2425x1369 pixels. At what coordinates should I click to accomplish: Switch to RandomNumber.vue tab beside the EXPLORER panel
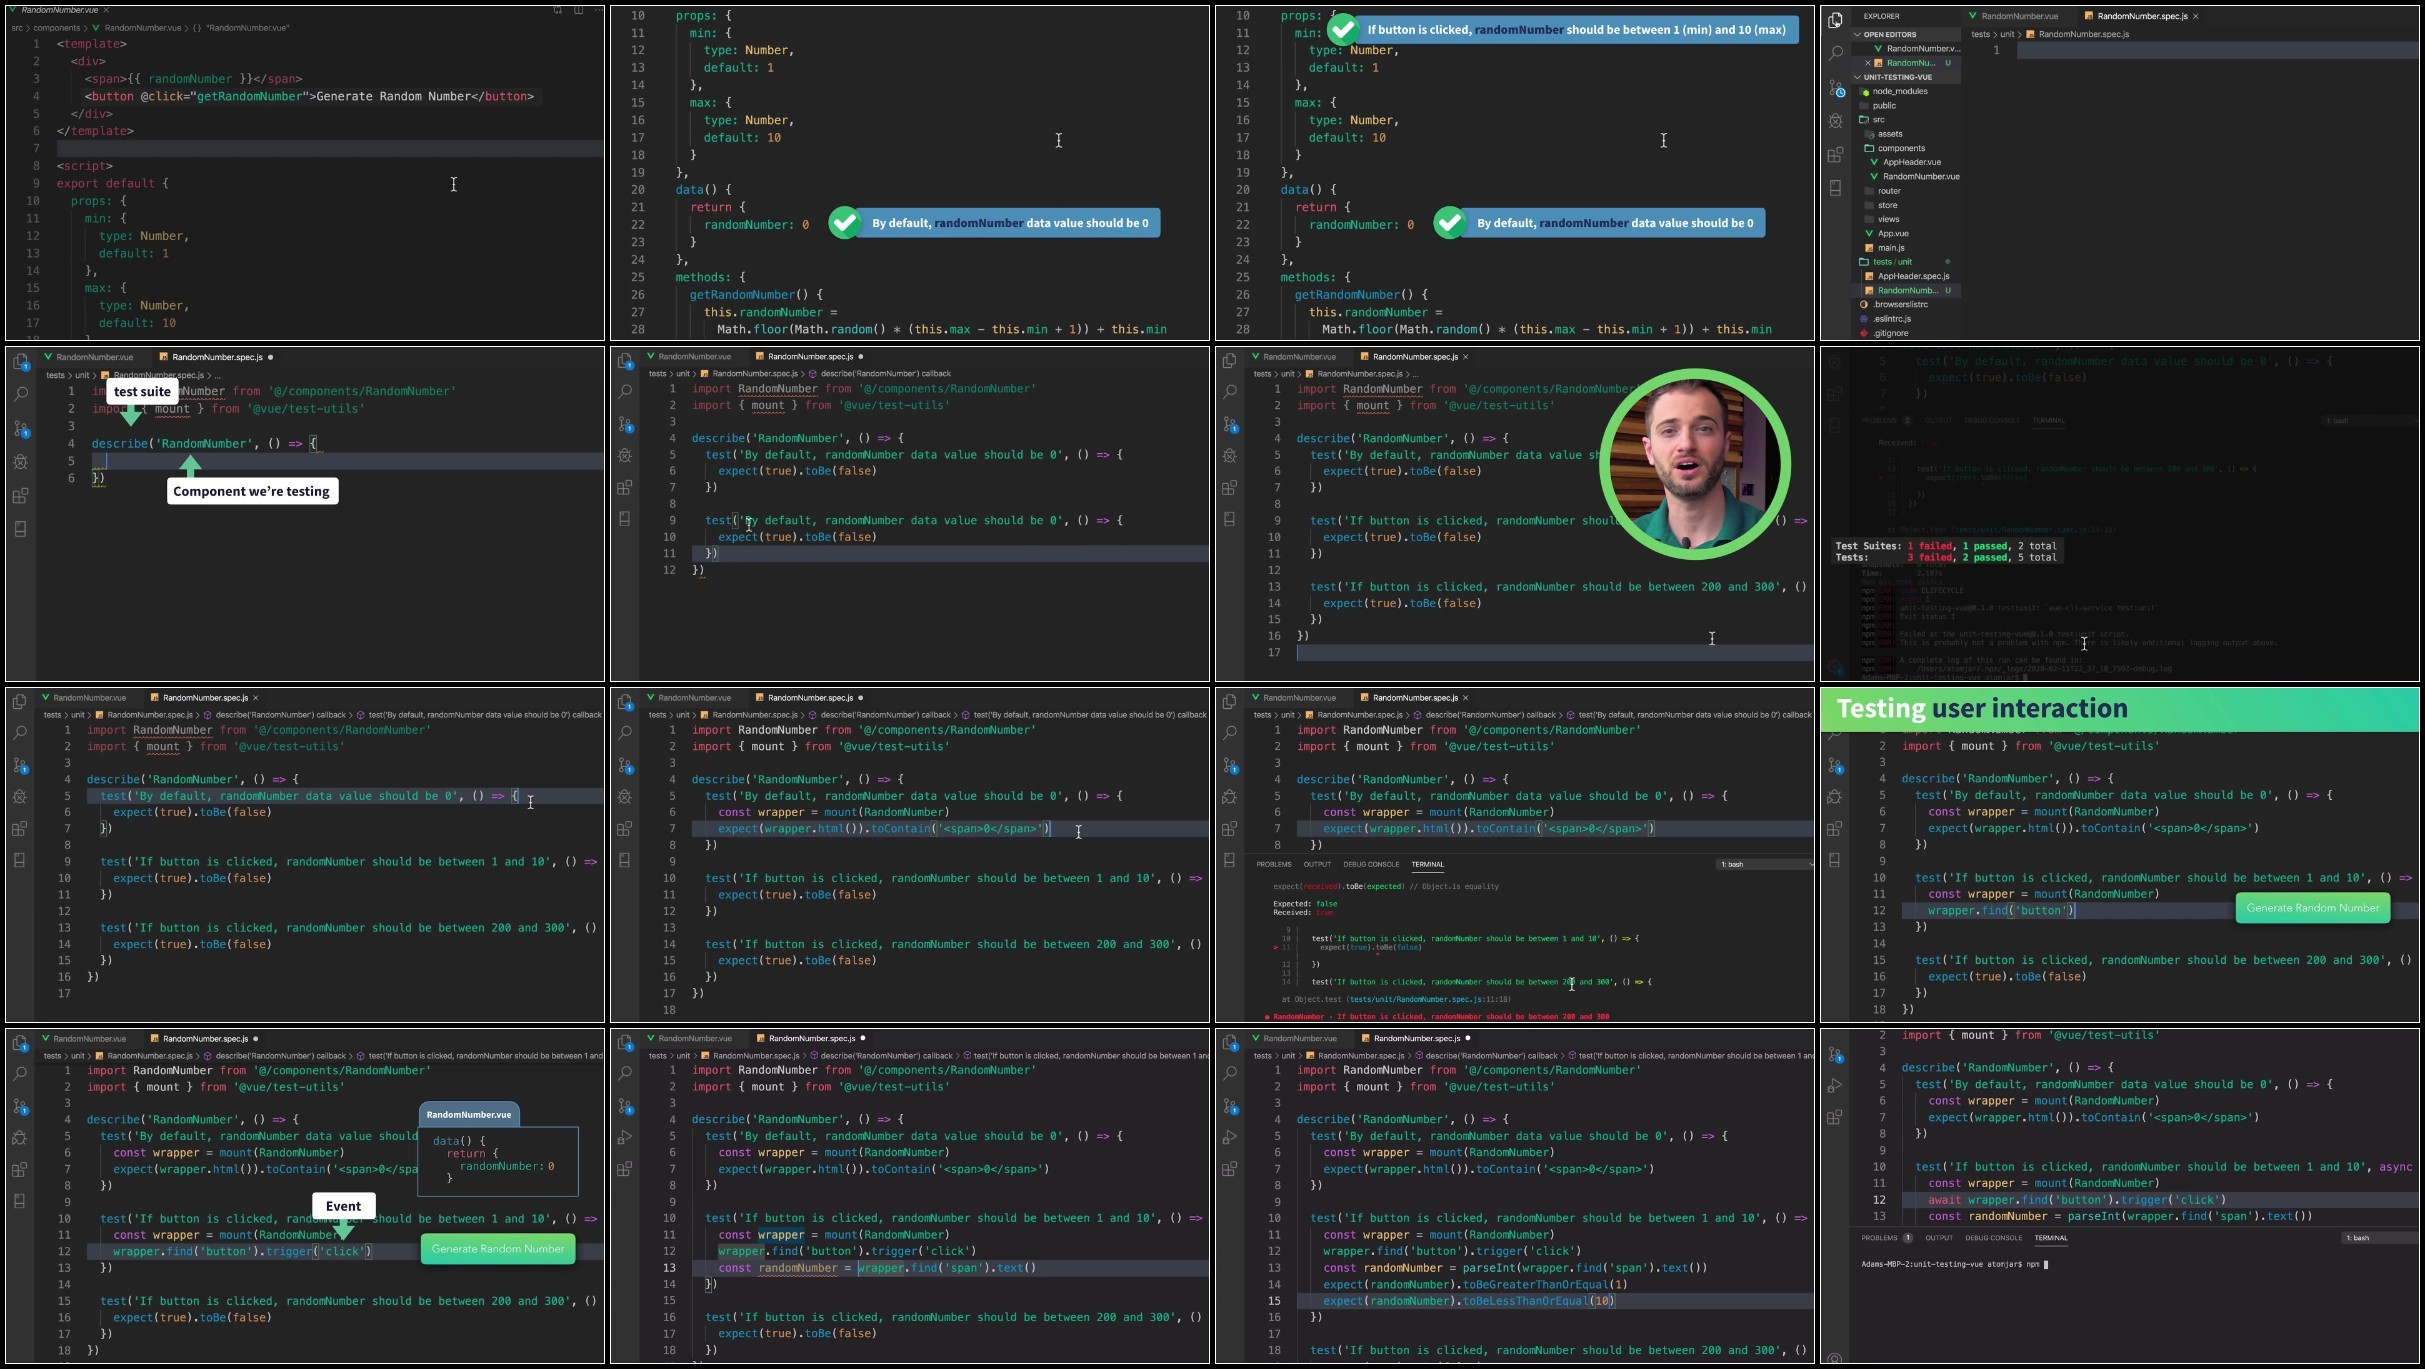click(x=2018, y=17)
